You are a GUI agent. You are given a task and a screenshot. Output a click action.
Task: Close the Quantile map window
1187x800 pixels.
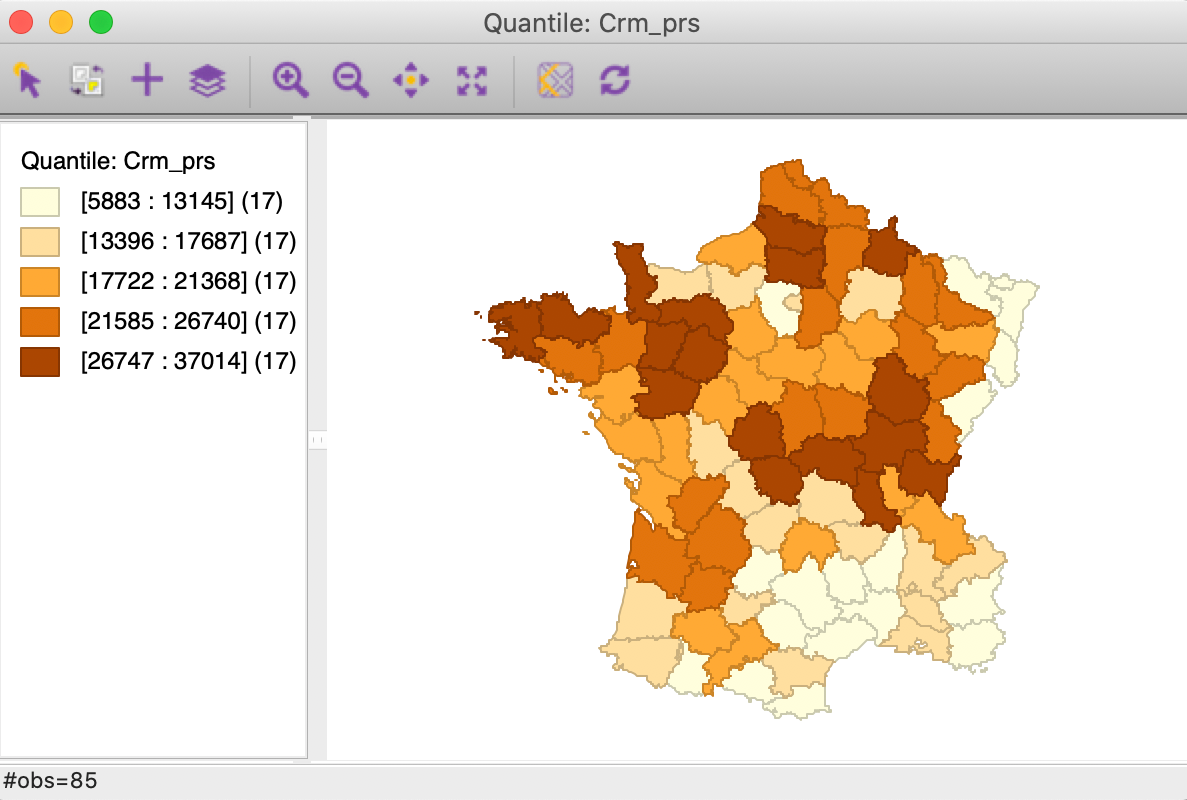tap(21, 22)
